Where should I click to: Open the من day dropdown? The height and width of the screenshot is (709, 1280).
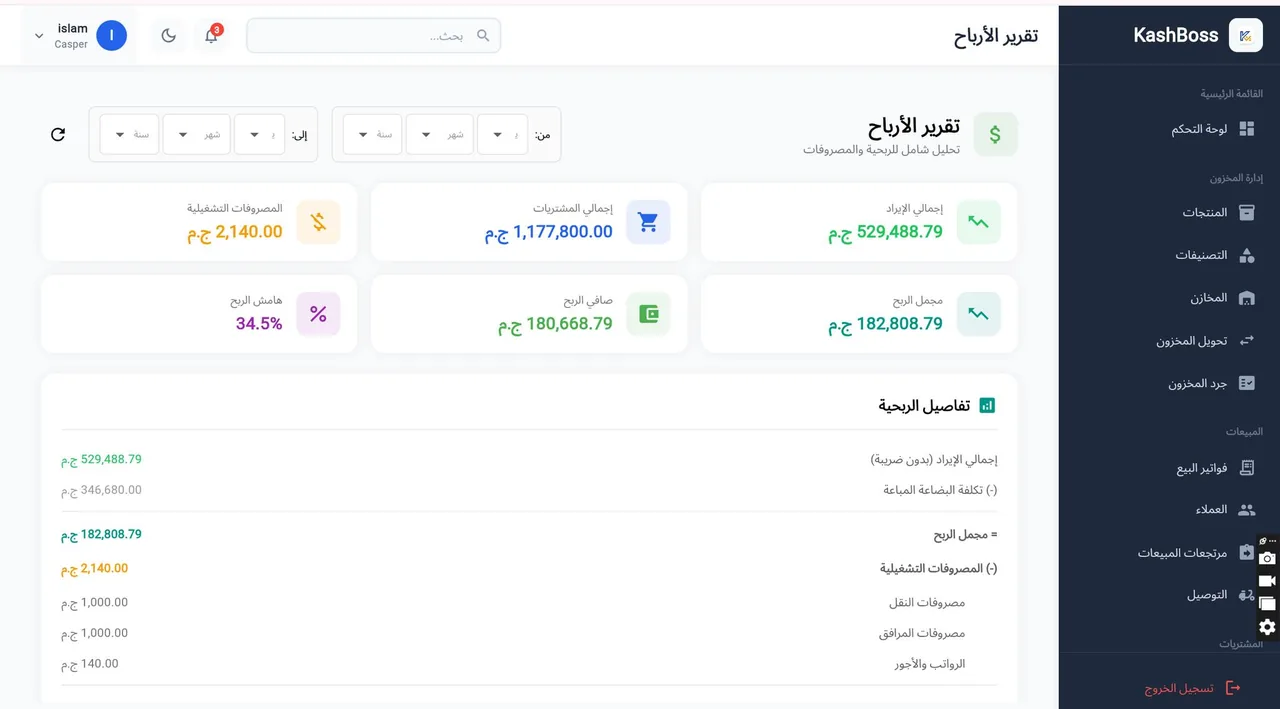[503, 134]
